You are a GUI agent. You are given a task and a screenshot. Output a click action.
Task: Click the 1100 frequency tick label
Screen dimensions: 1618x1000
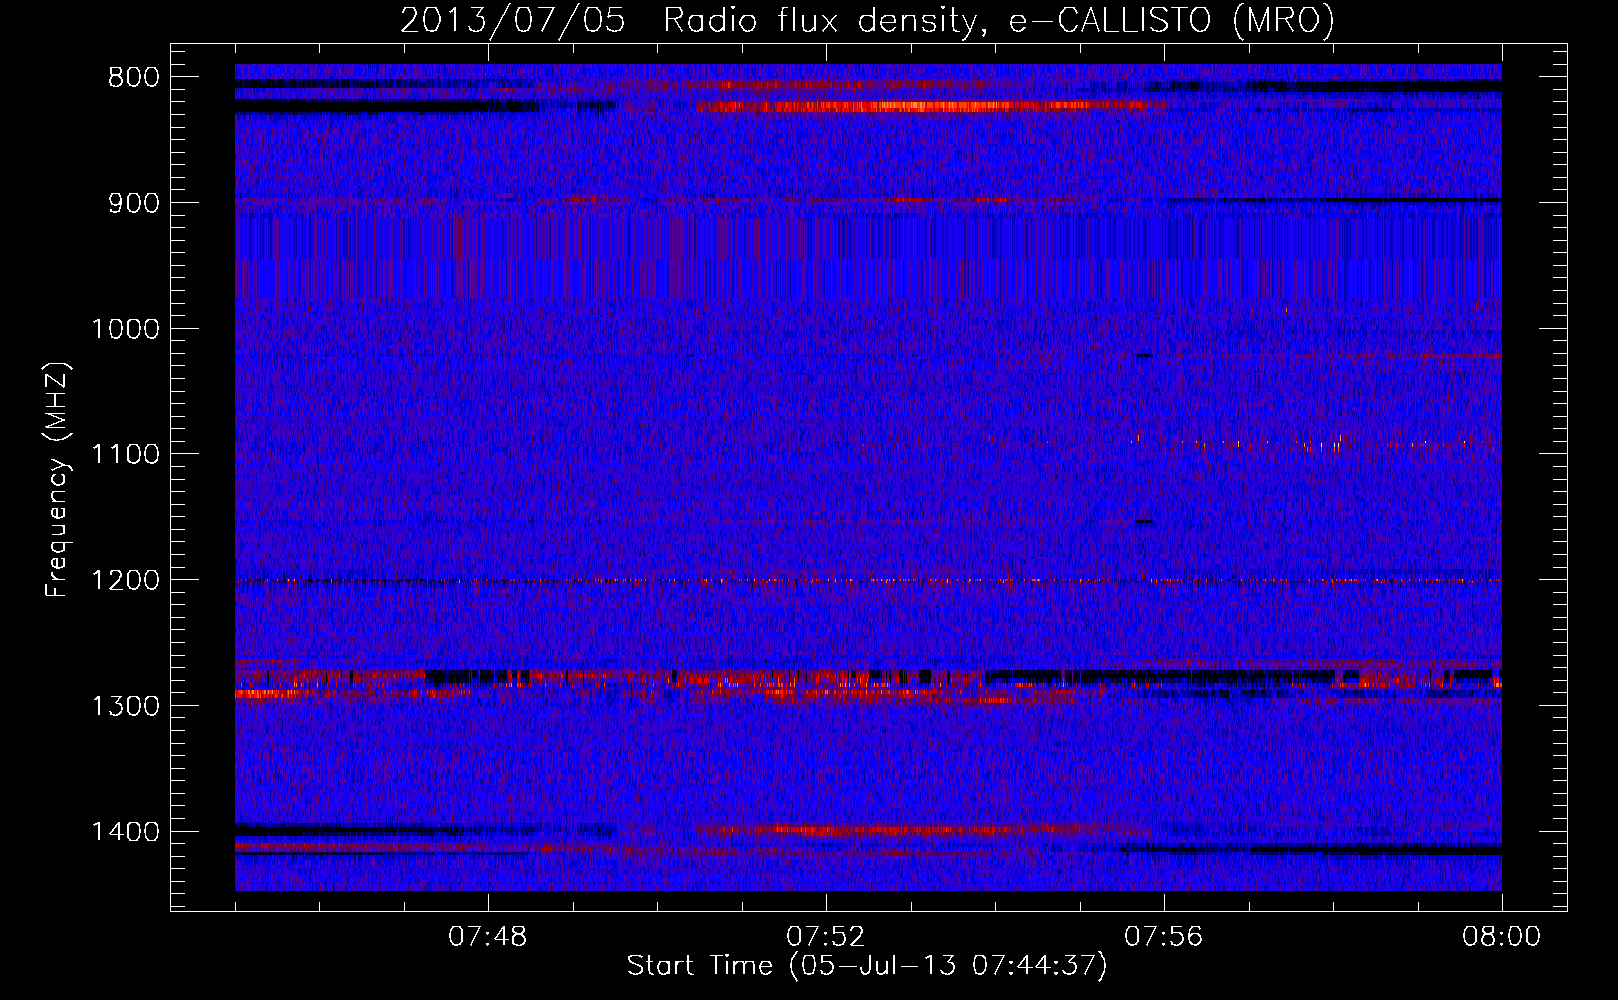(125, 455)
